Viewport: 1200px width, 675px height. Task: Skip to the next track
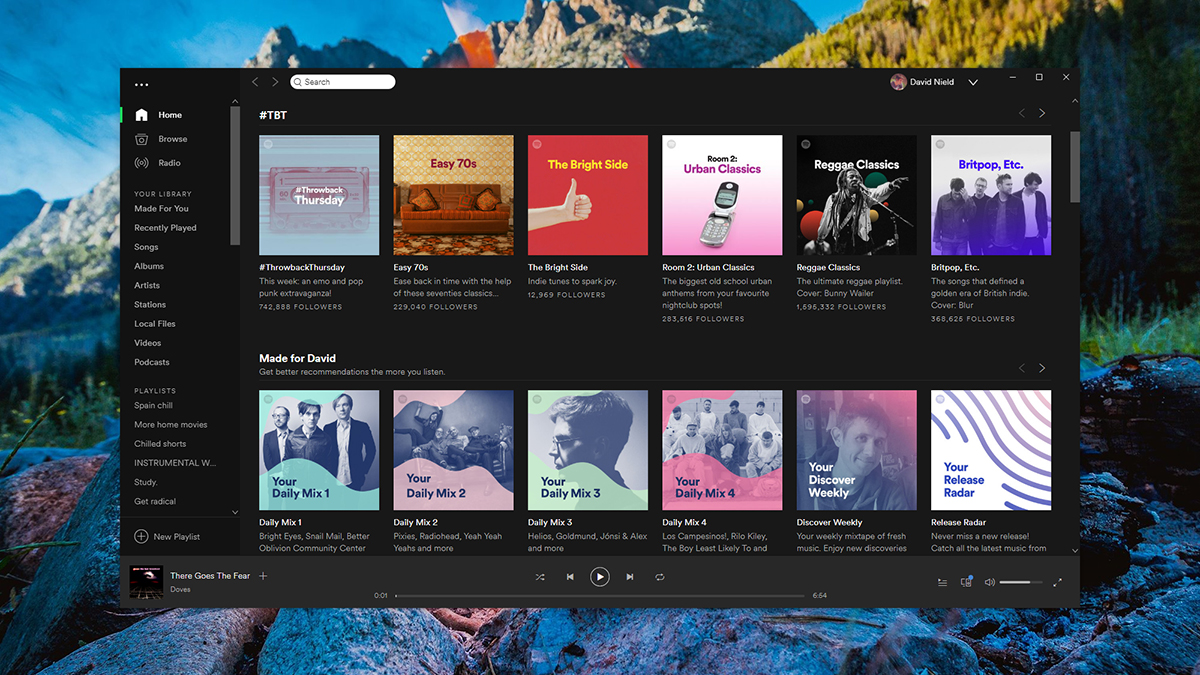point(630,577)
